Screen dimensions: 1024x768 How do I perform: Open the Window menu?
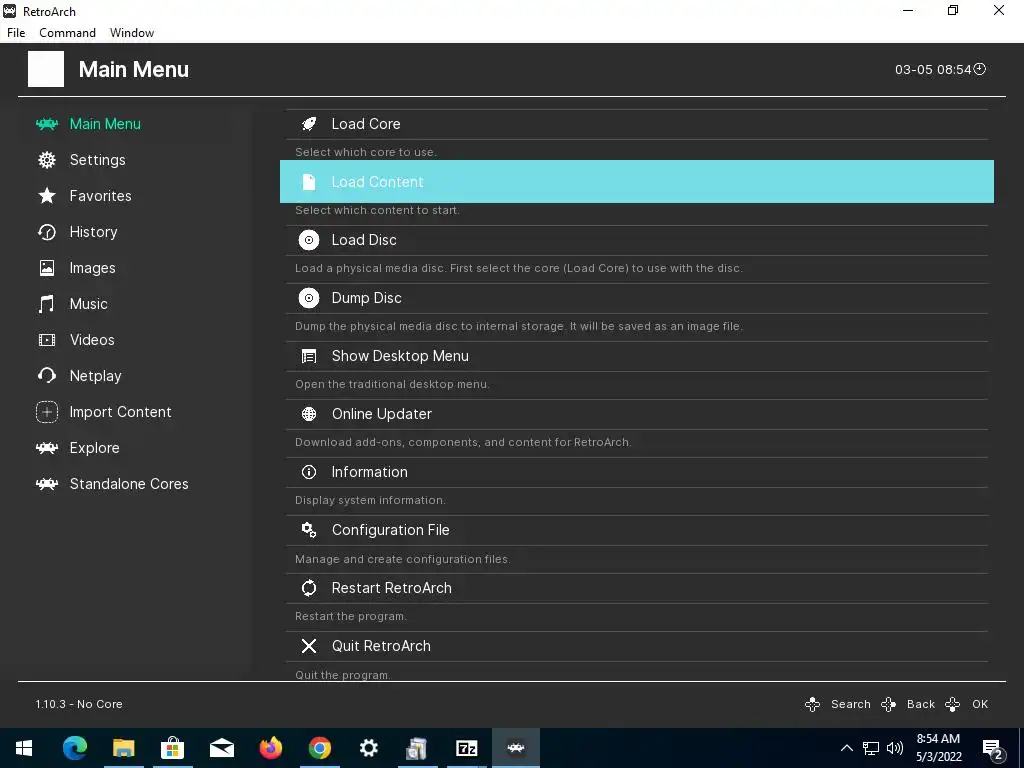(x=132, y=33)
